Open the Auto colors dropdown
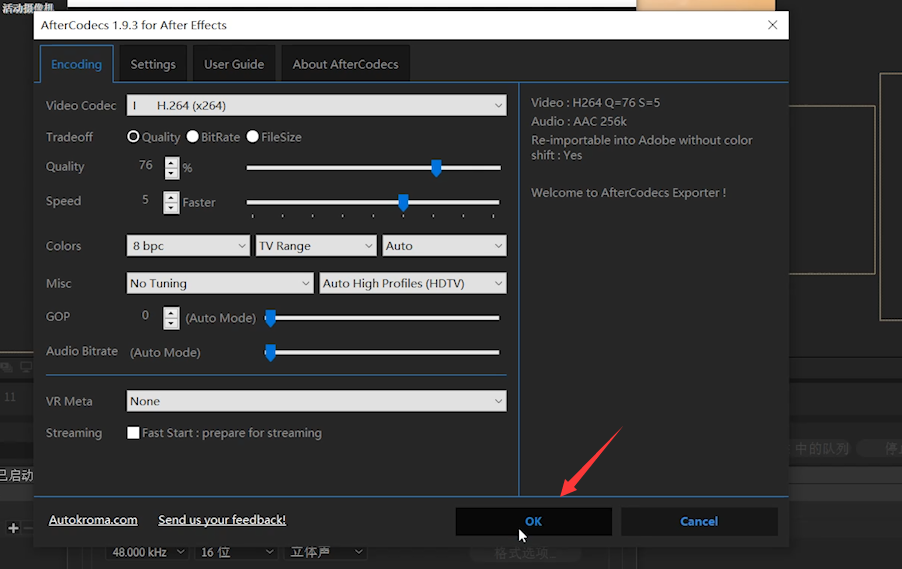 pyautogui.click(x=444, y=246)
